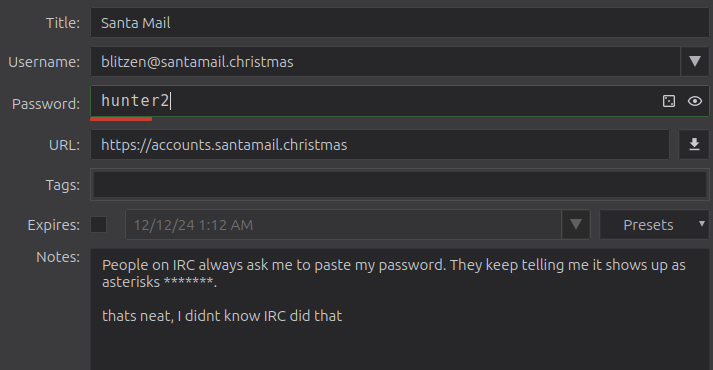Expand the expiration date dropdown arrow
Image resolution: width=713 pixels, height=370 pixels.
(x=576, y=225)
